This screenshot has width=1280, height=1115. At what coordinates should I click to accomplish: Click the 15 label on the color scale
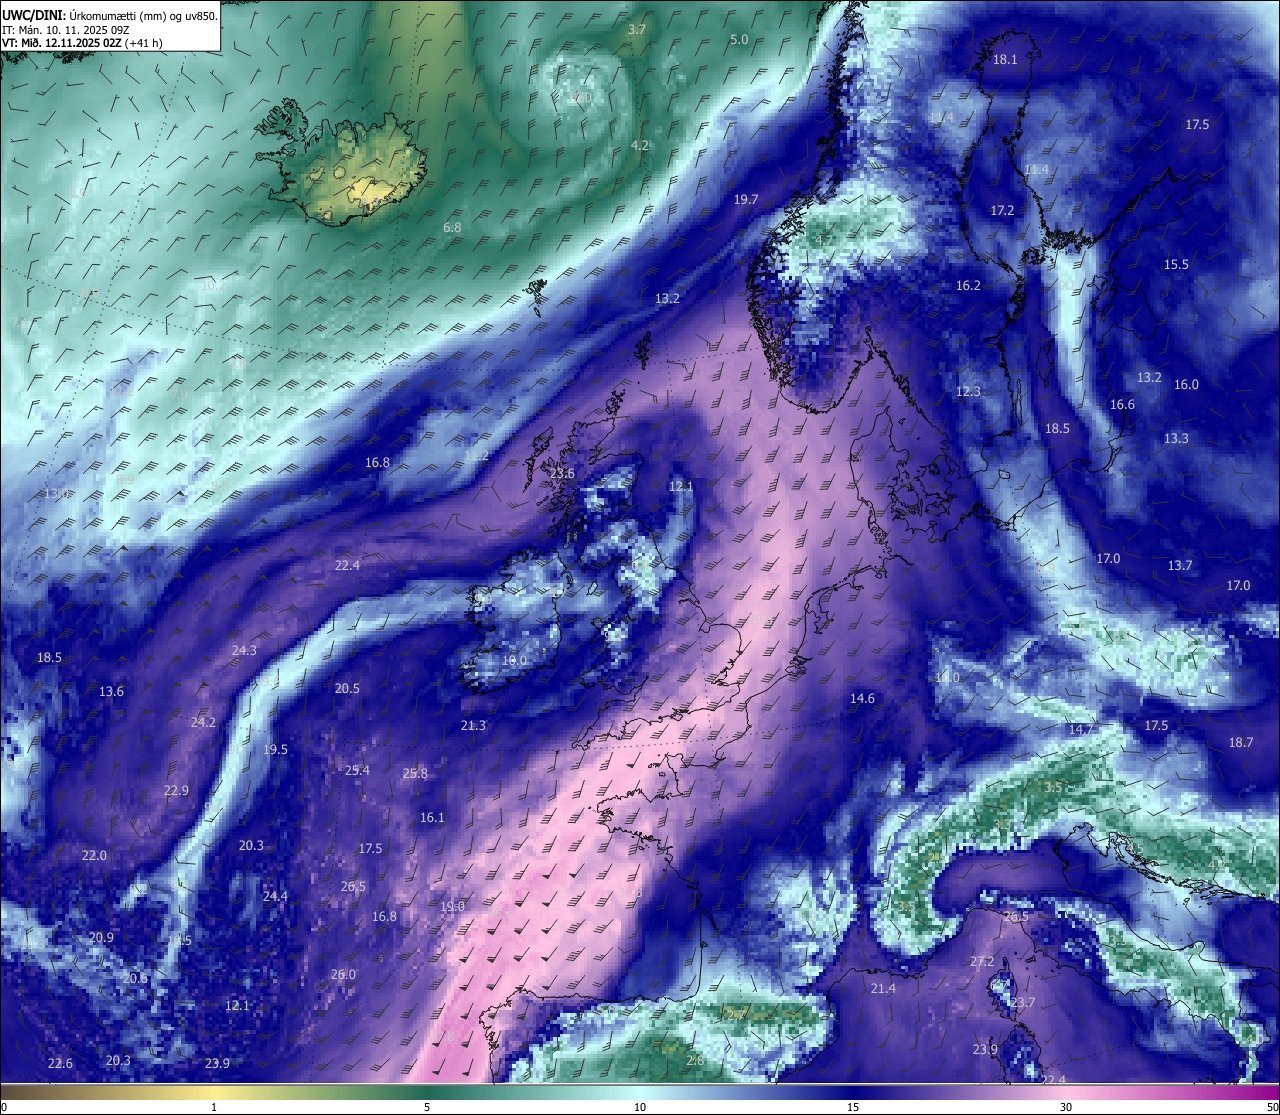(x=853, y=1107)
